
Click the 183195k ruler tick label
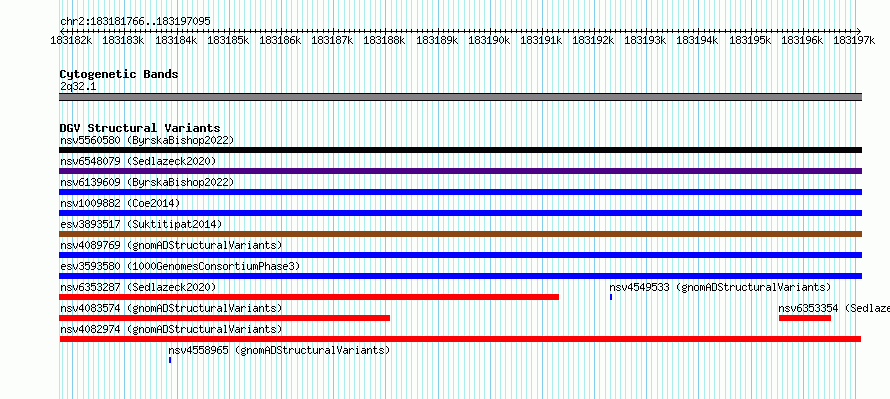tap(750, 40)
